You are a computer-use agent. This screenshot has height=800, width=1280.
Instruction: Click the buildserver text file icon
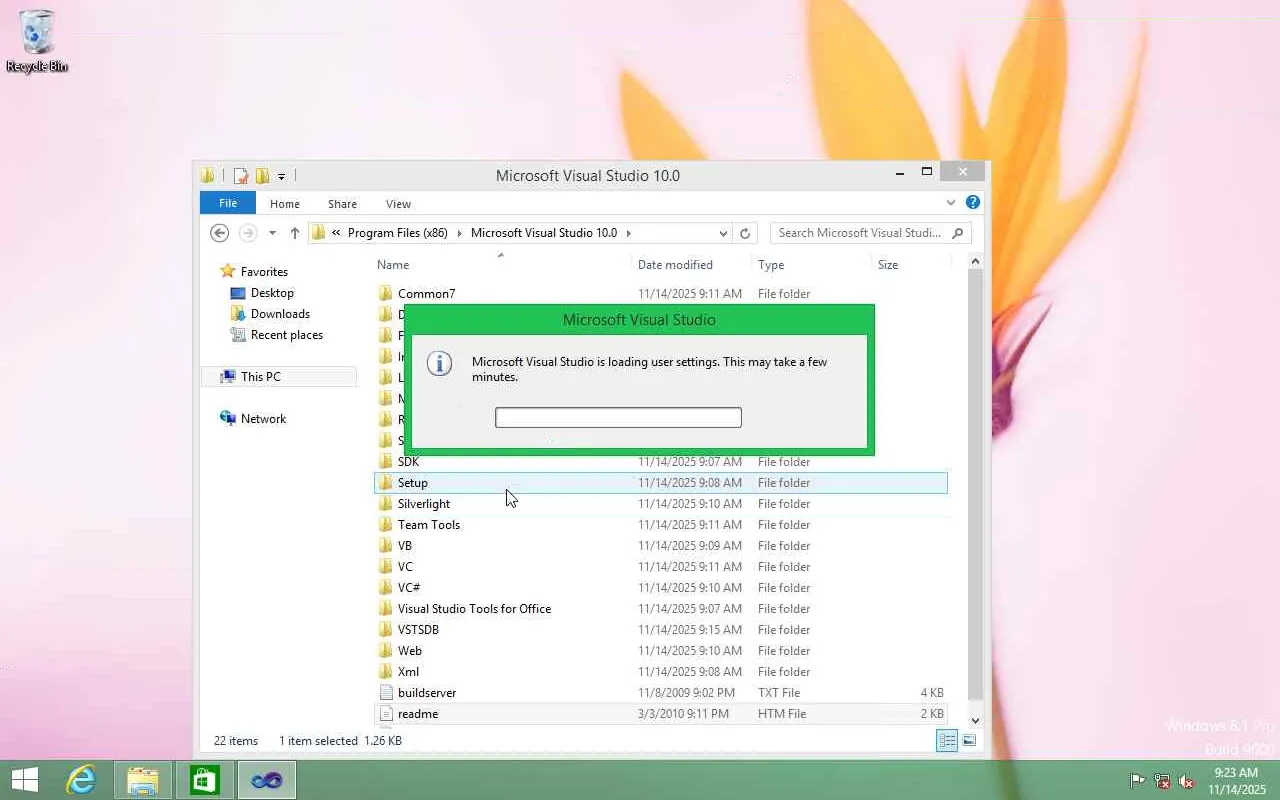(x=386, y=693)
